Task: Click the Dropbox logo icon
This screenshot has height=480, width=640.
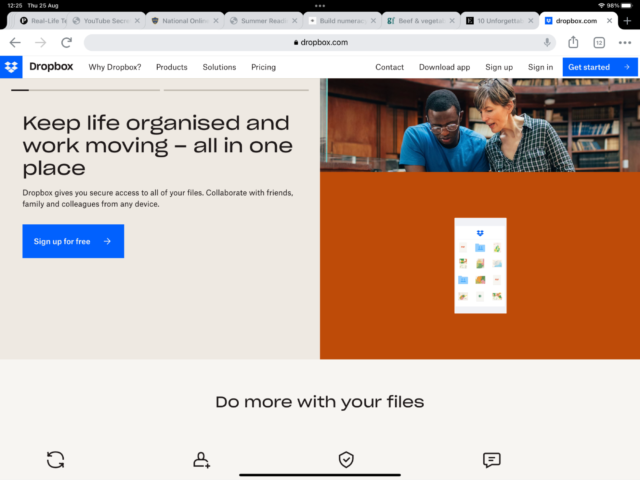Action: [11, 67]
